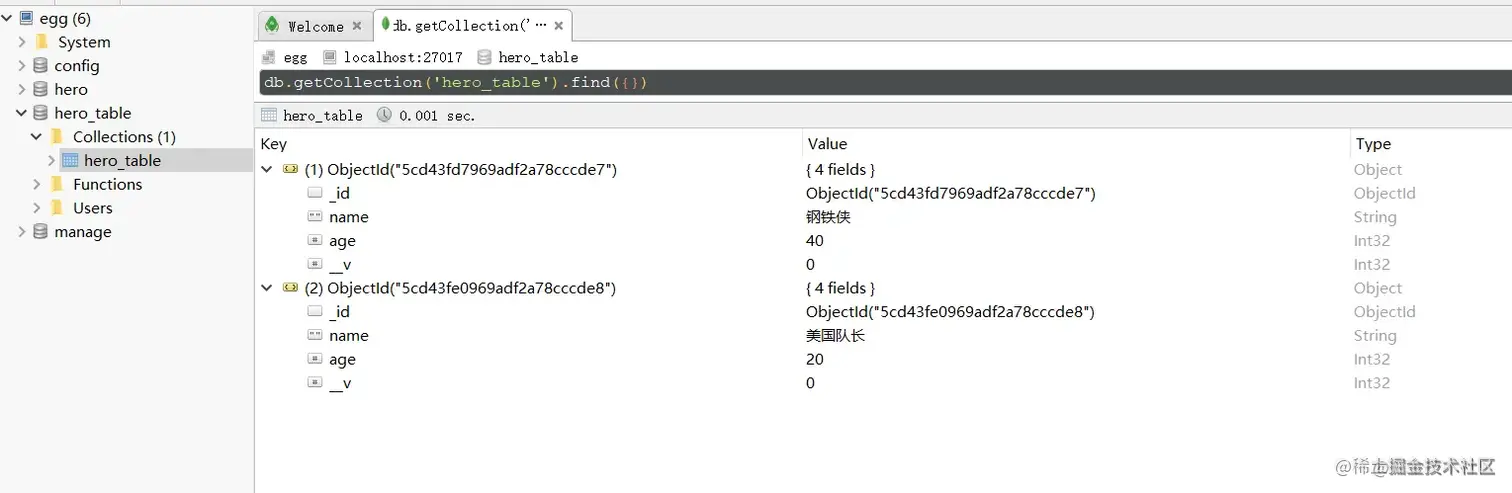Click the _id field icon of document (1)

click(x=315, y=193)
